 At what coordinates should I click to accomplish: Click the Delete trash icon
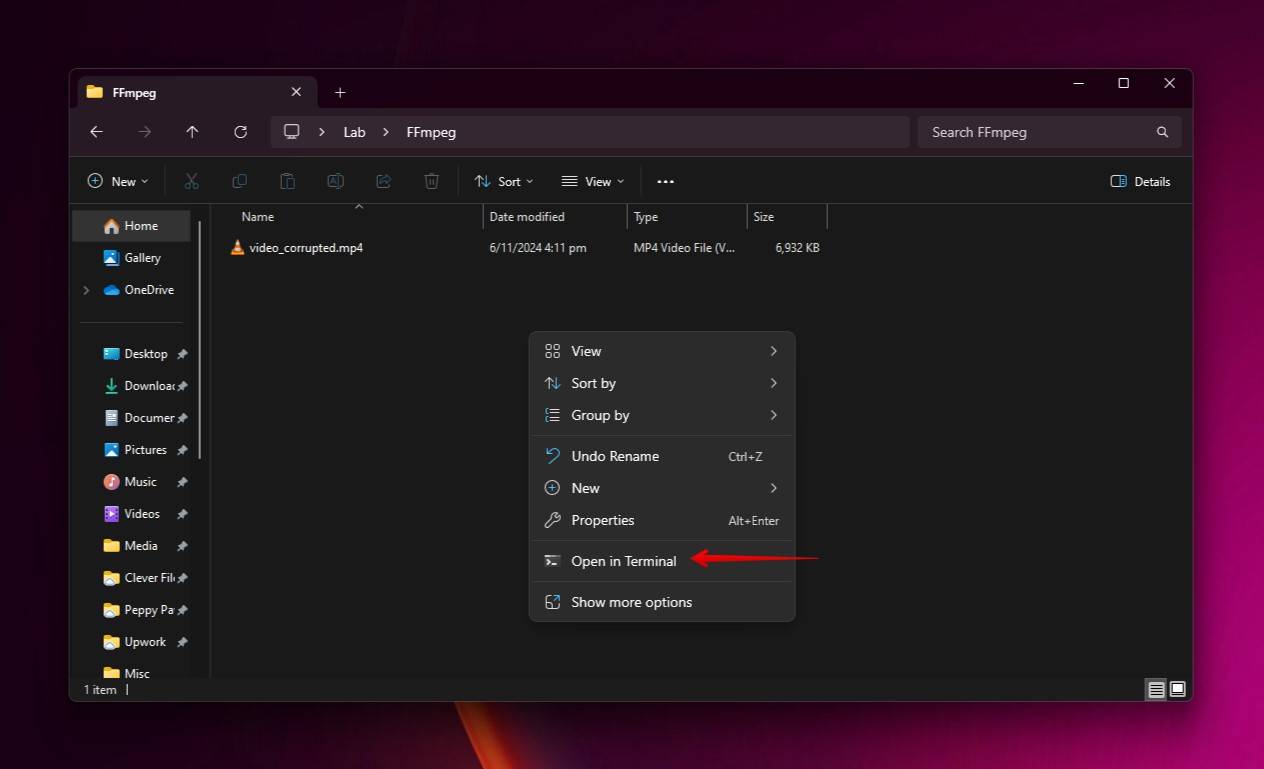tap(432, 181)
